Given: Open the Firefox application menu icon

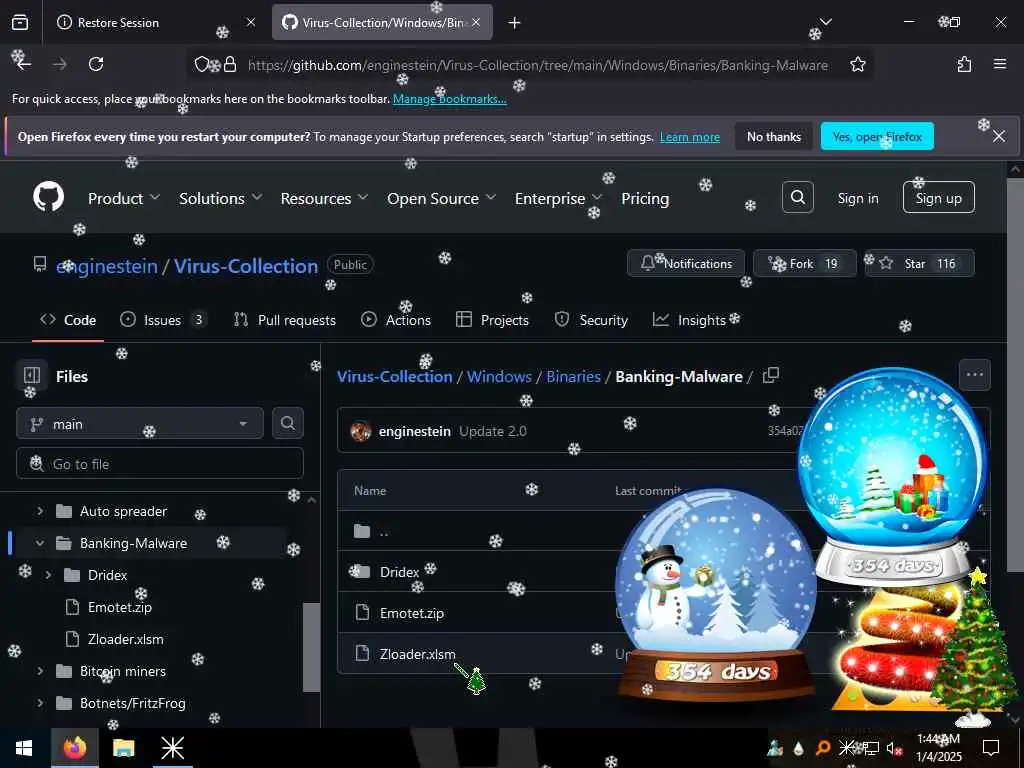Looking at the screenshot, I should tap(1000, 64).
